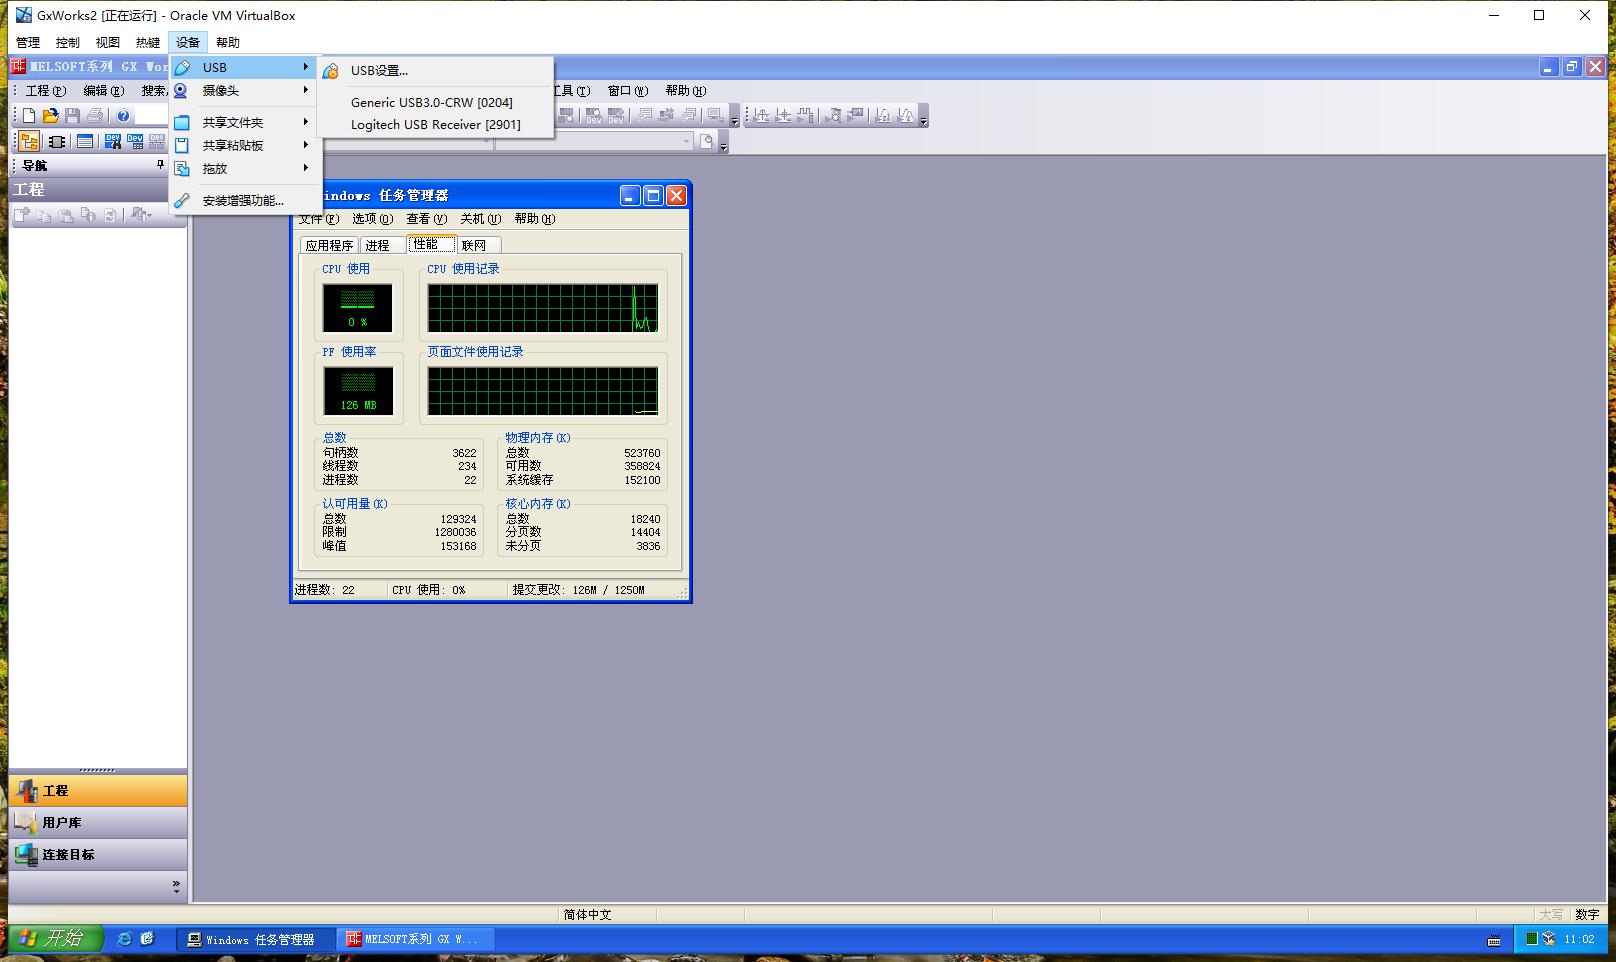
Task: Toggle the navigation tree view icon
Action: [x=29, y=142]
